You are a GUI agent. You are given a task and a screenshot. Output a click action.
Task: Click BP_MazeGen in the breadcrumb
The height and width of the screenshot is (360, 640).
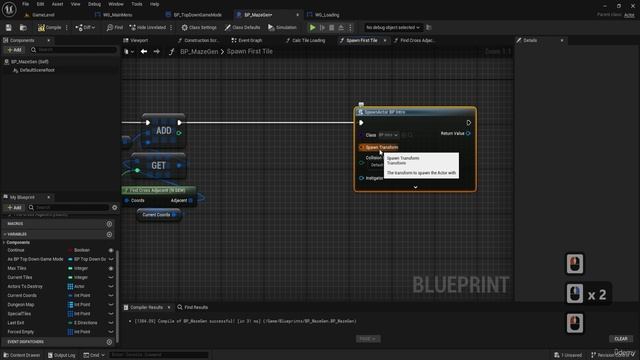pyautogui.click(x=199, y=51)
